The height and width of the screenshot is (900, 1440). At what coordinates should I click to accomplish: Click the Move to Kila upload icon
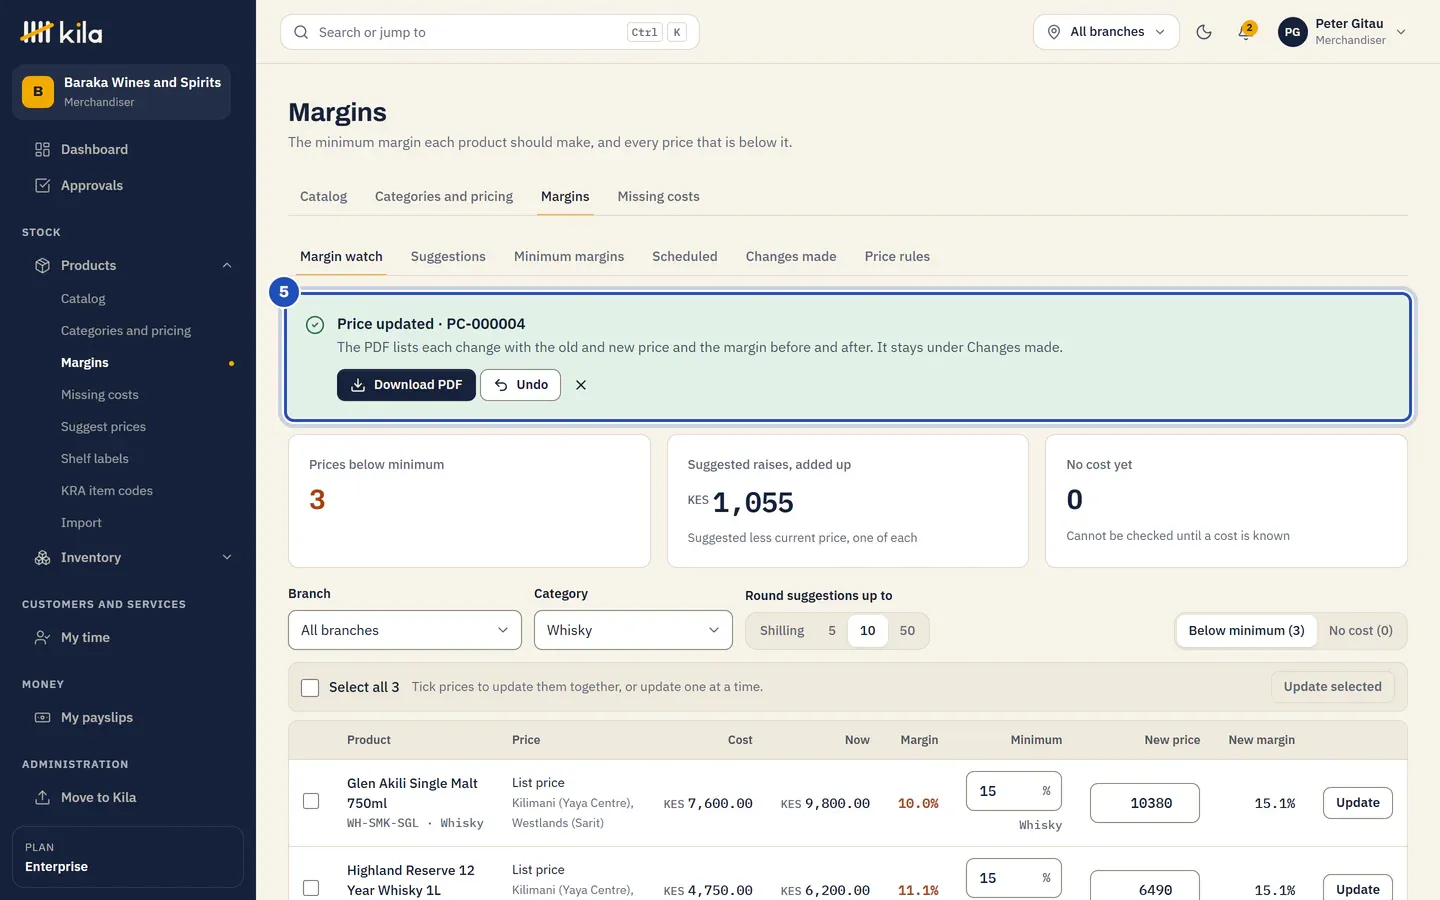(x=42, y=797)
